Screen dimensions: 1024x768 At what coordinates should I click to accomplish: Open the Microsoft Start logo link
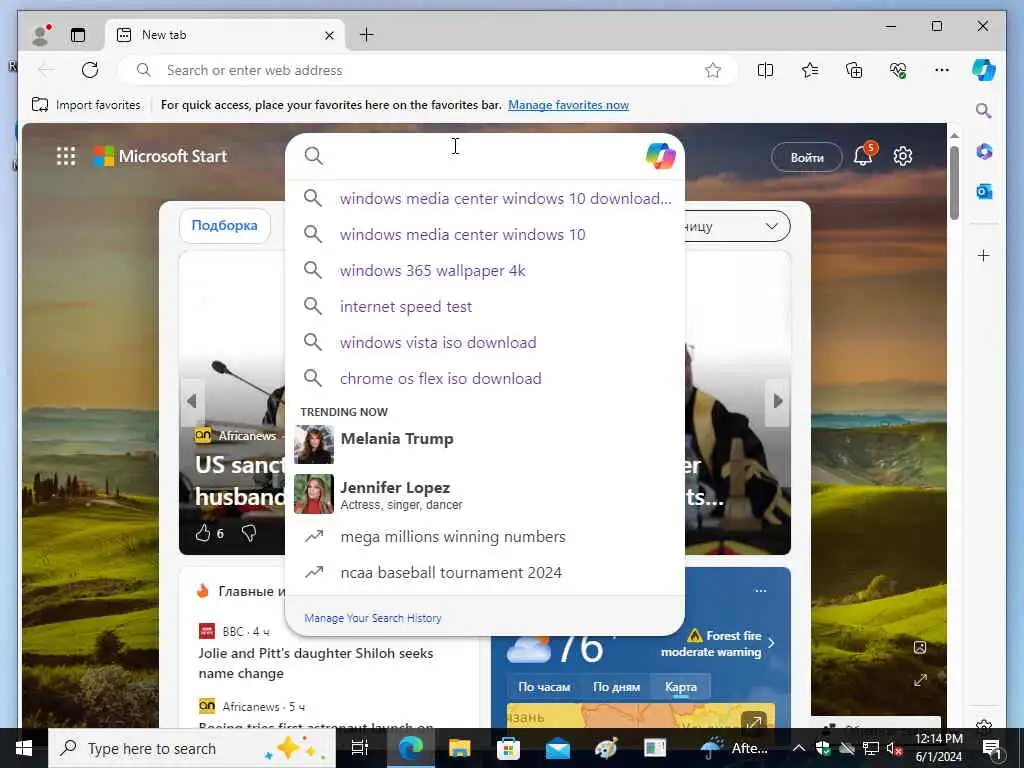[x=160, y=156]
